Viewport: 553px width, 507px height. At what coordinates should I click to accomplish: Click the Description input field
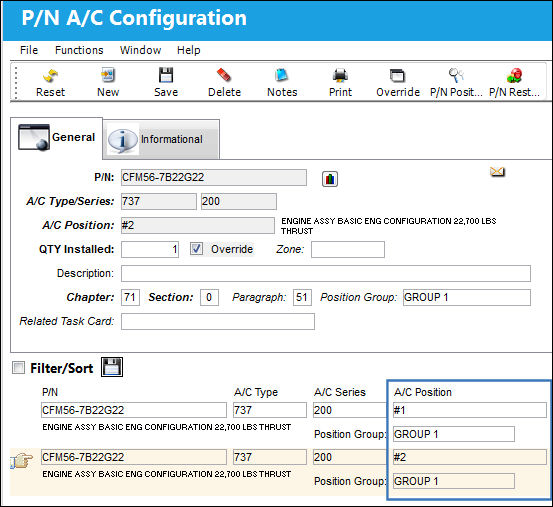tap(326, 273)
